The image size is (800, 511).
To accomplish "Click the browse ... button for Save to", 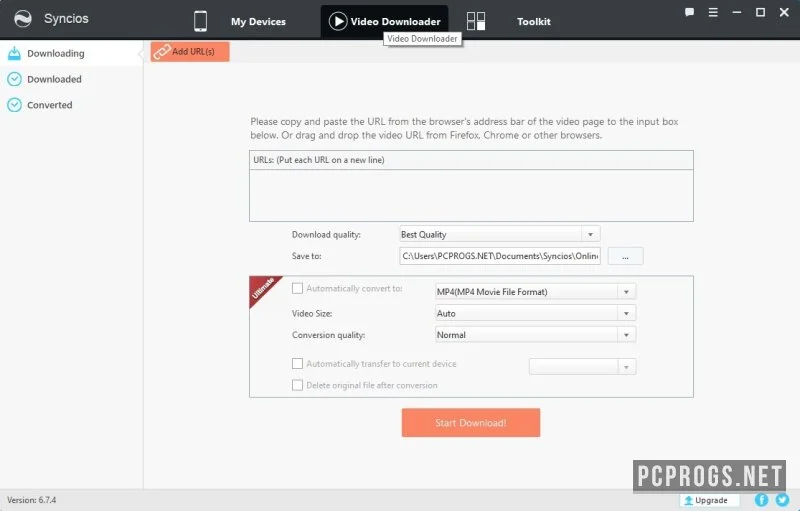I will click(626, 256).
